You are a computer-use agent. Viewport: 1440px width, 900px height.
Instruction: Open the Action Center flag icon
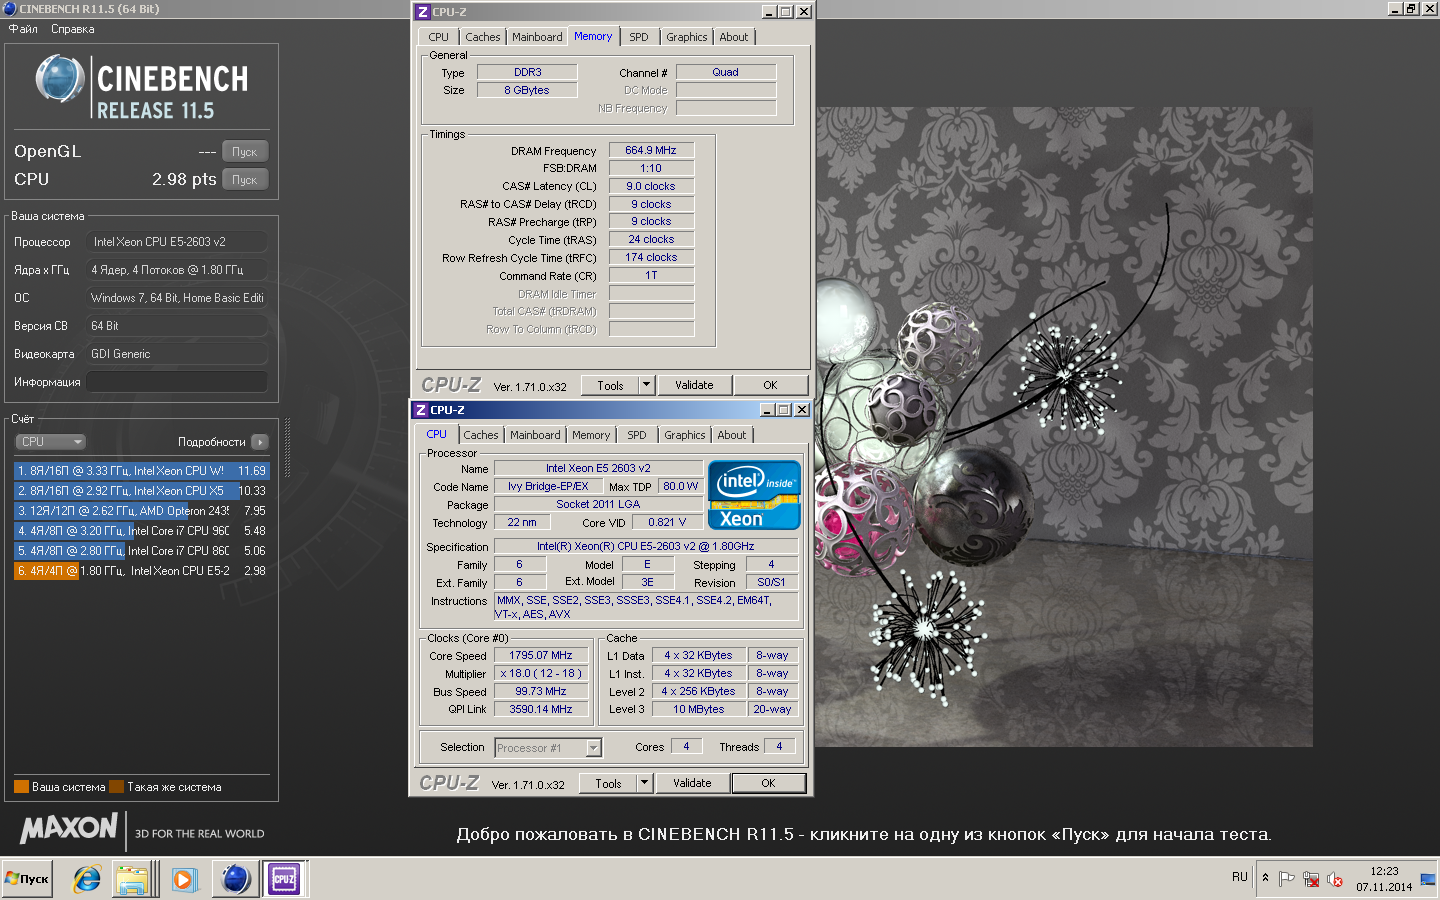pos(1286,879)
